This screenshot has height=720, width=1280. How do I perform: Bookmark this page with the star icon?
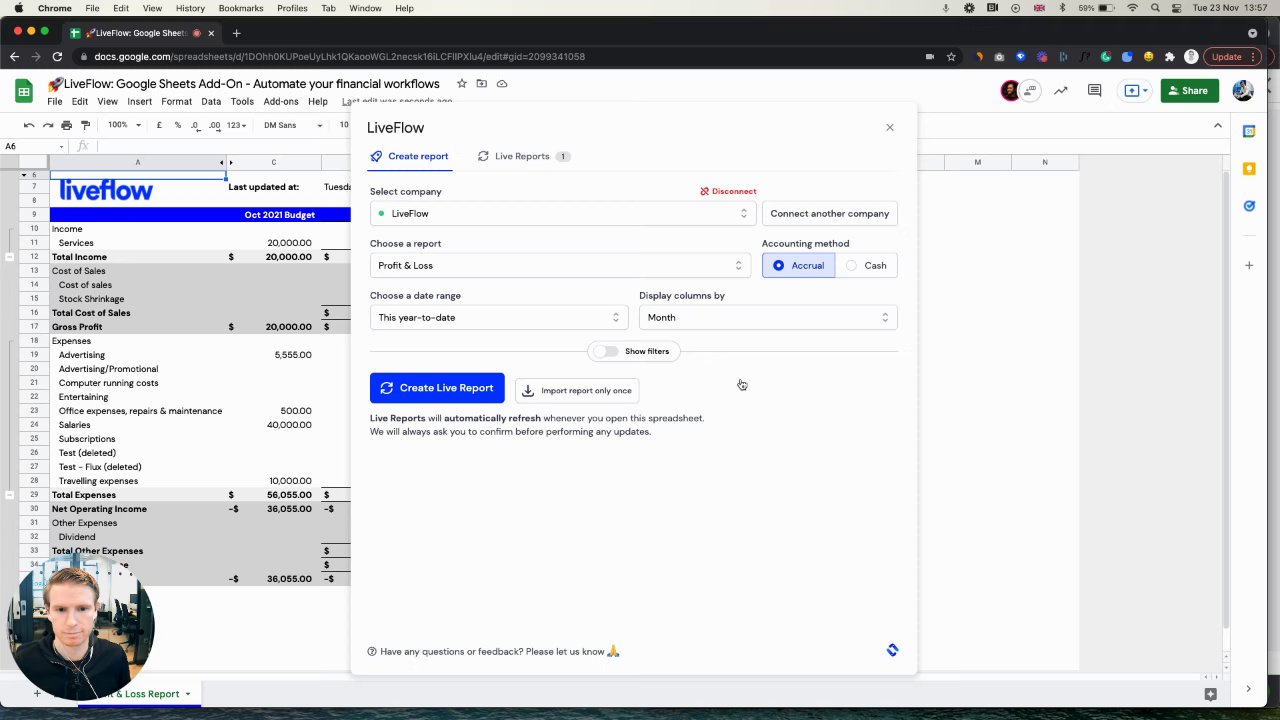[951, 57]
